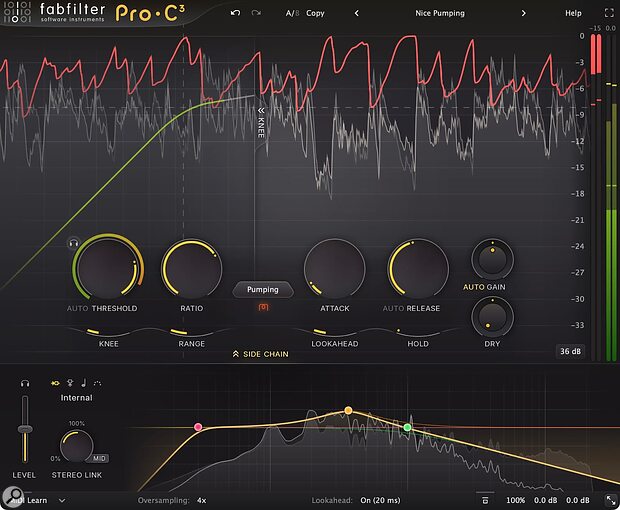
Task: Collapse the SIDE CHAIN section
Action: tap(261, 354)
